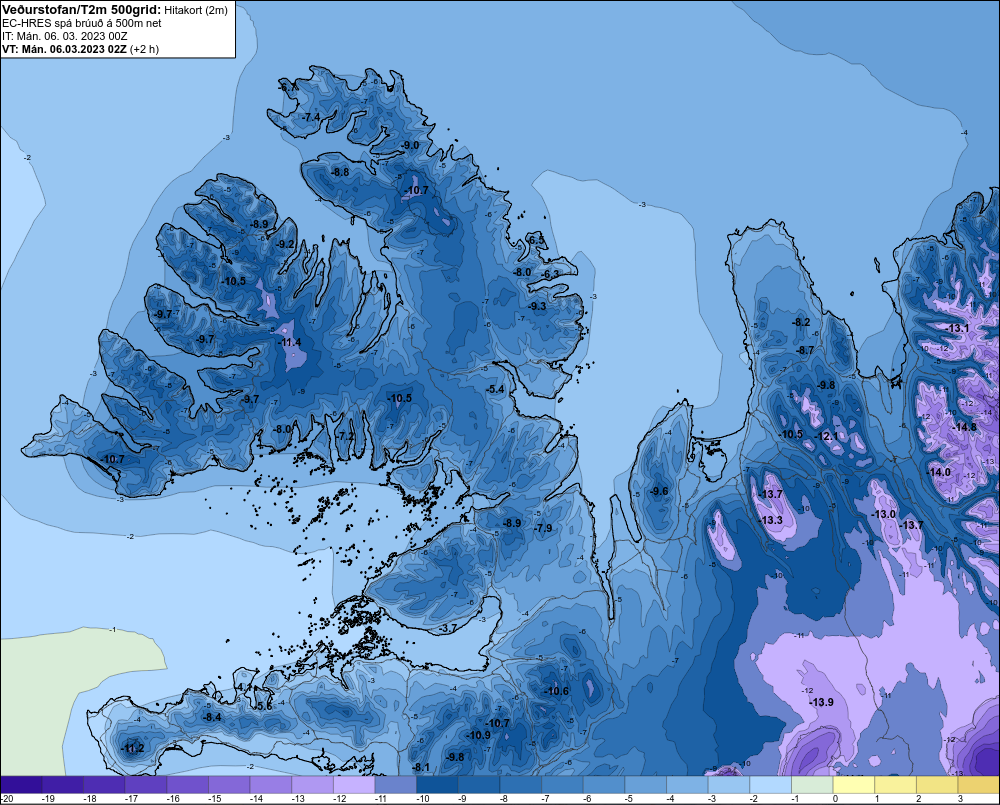1000x805 pixels.
Task: Click the -8.1 temperature label
Action: (421, 767)
